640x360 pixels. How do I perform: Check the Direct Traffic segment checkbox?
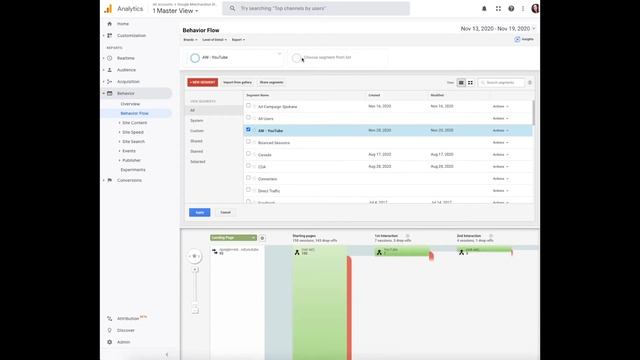(248, 190)
